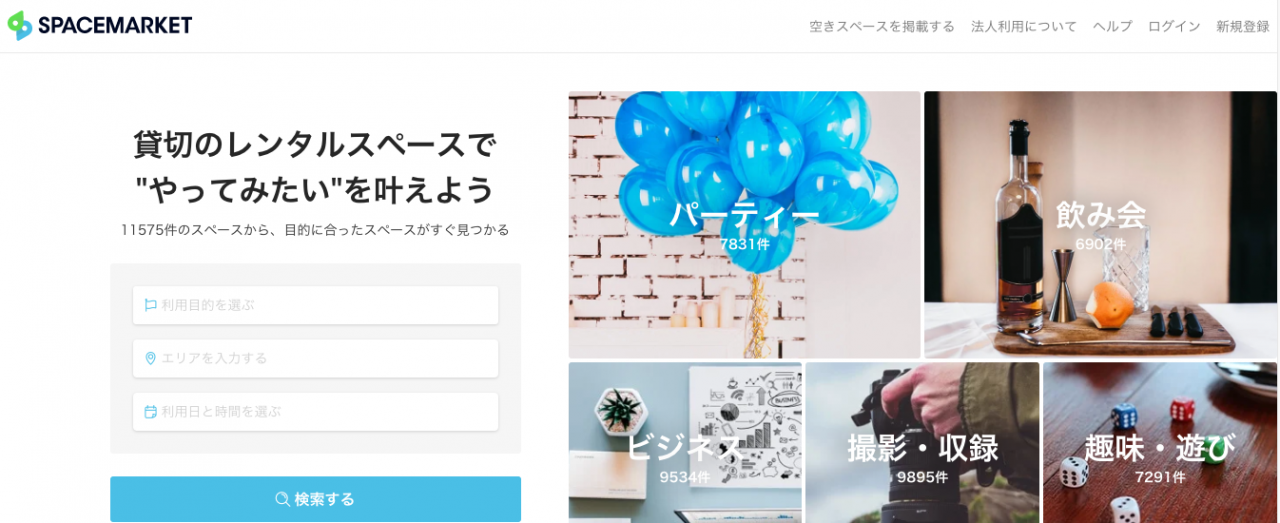The image size is (1280, 523).
Task: Select the パーティー category tile
Action: click(744, 225)
